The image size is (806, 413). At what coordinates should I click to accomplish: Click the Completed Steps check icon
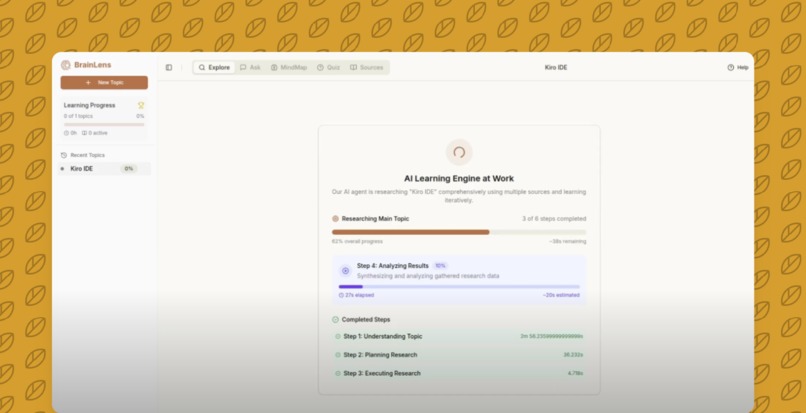point(336,319)
